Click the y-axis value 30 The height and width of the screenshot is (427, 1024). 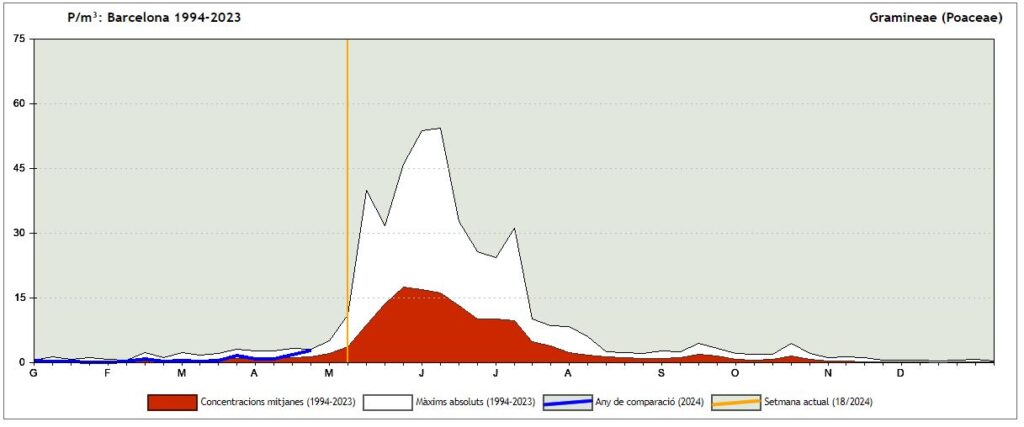[20, 233]
